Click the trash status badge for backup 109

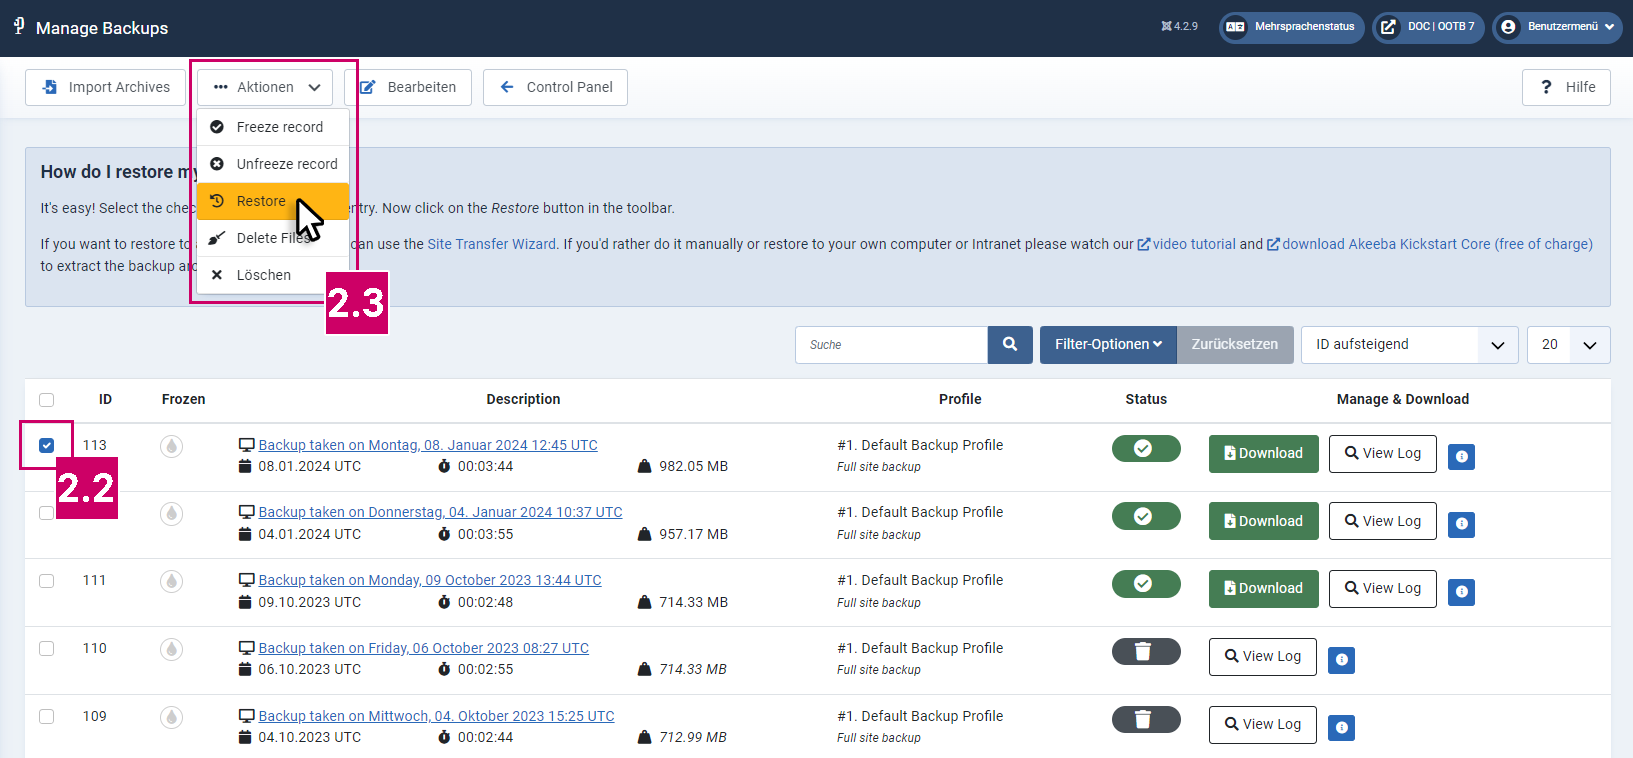[1146, 720]
